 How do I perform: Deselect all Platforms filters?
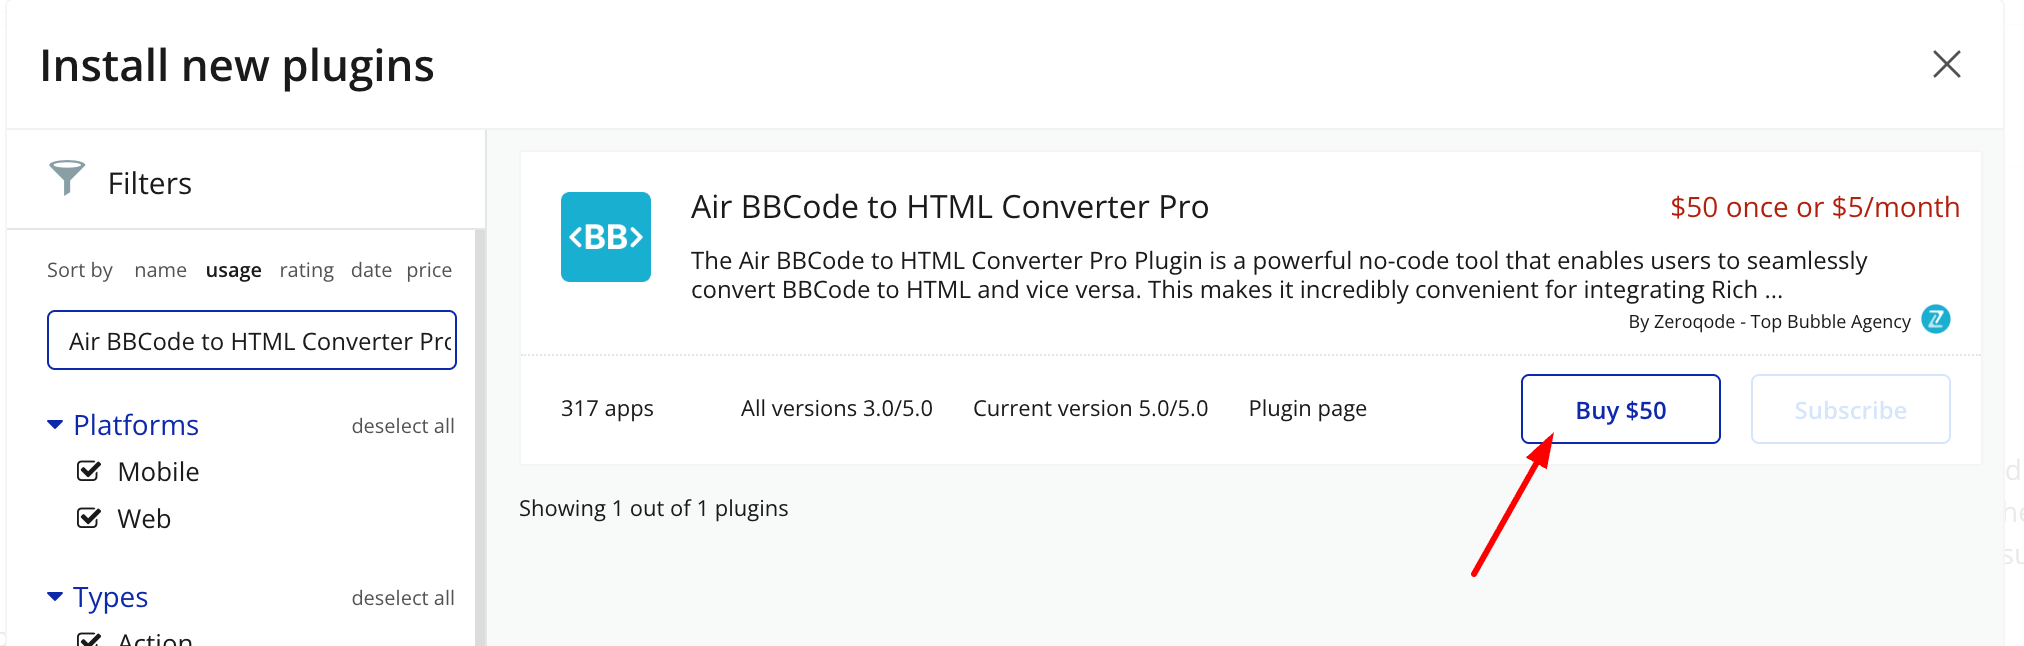402,426
